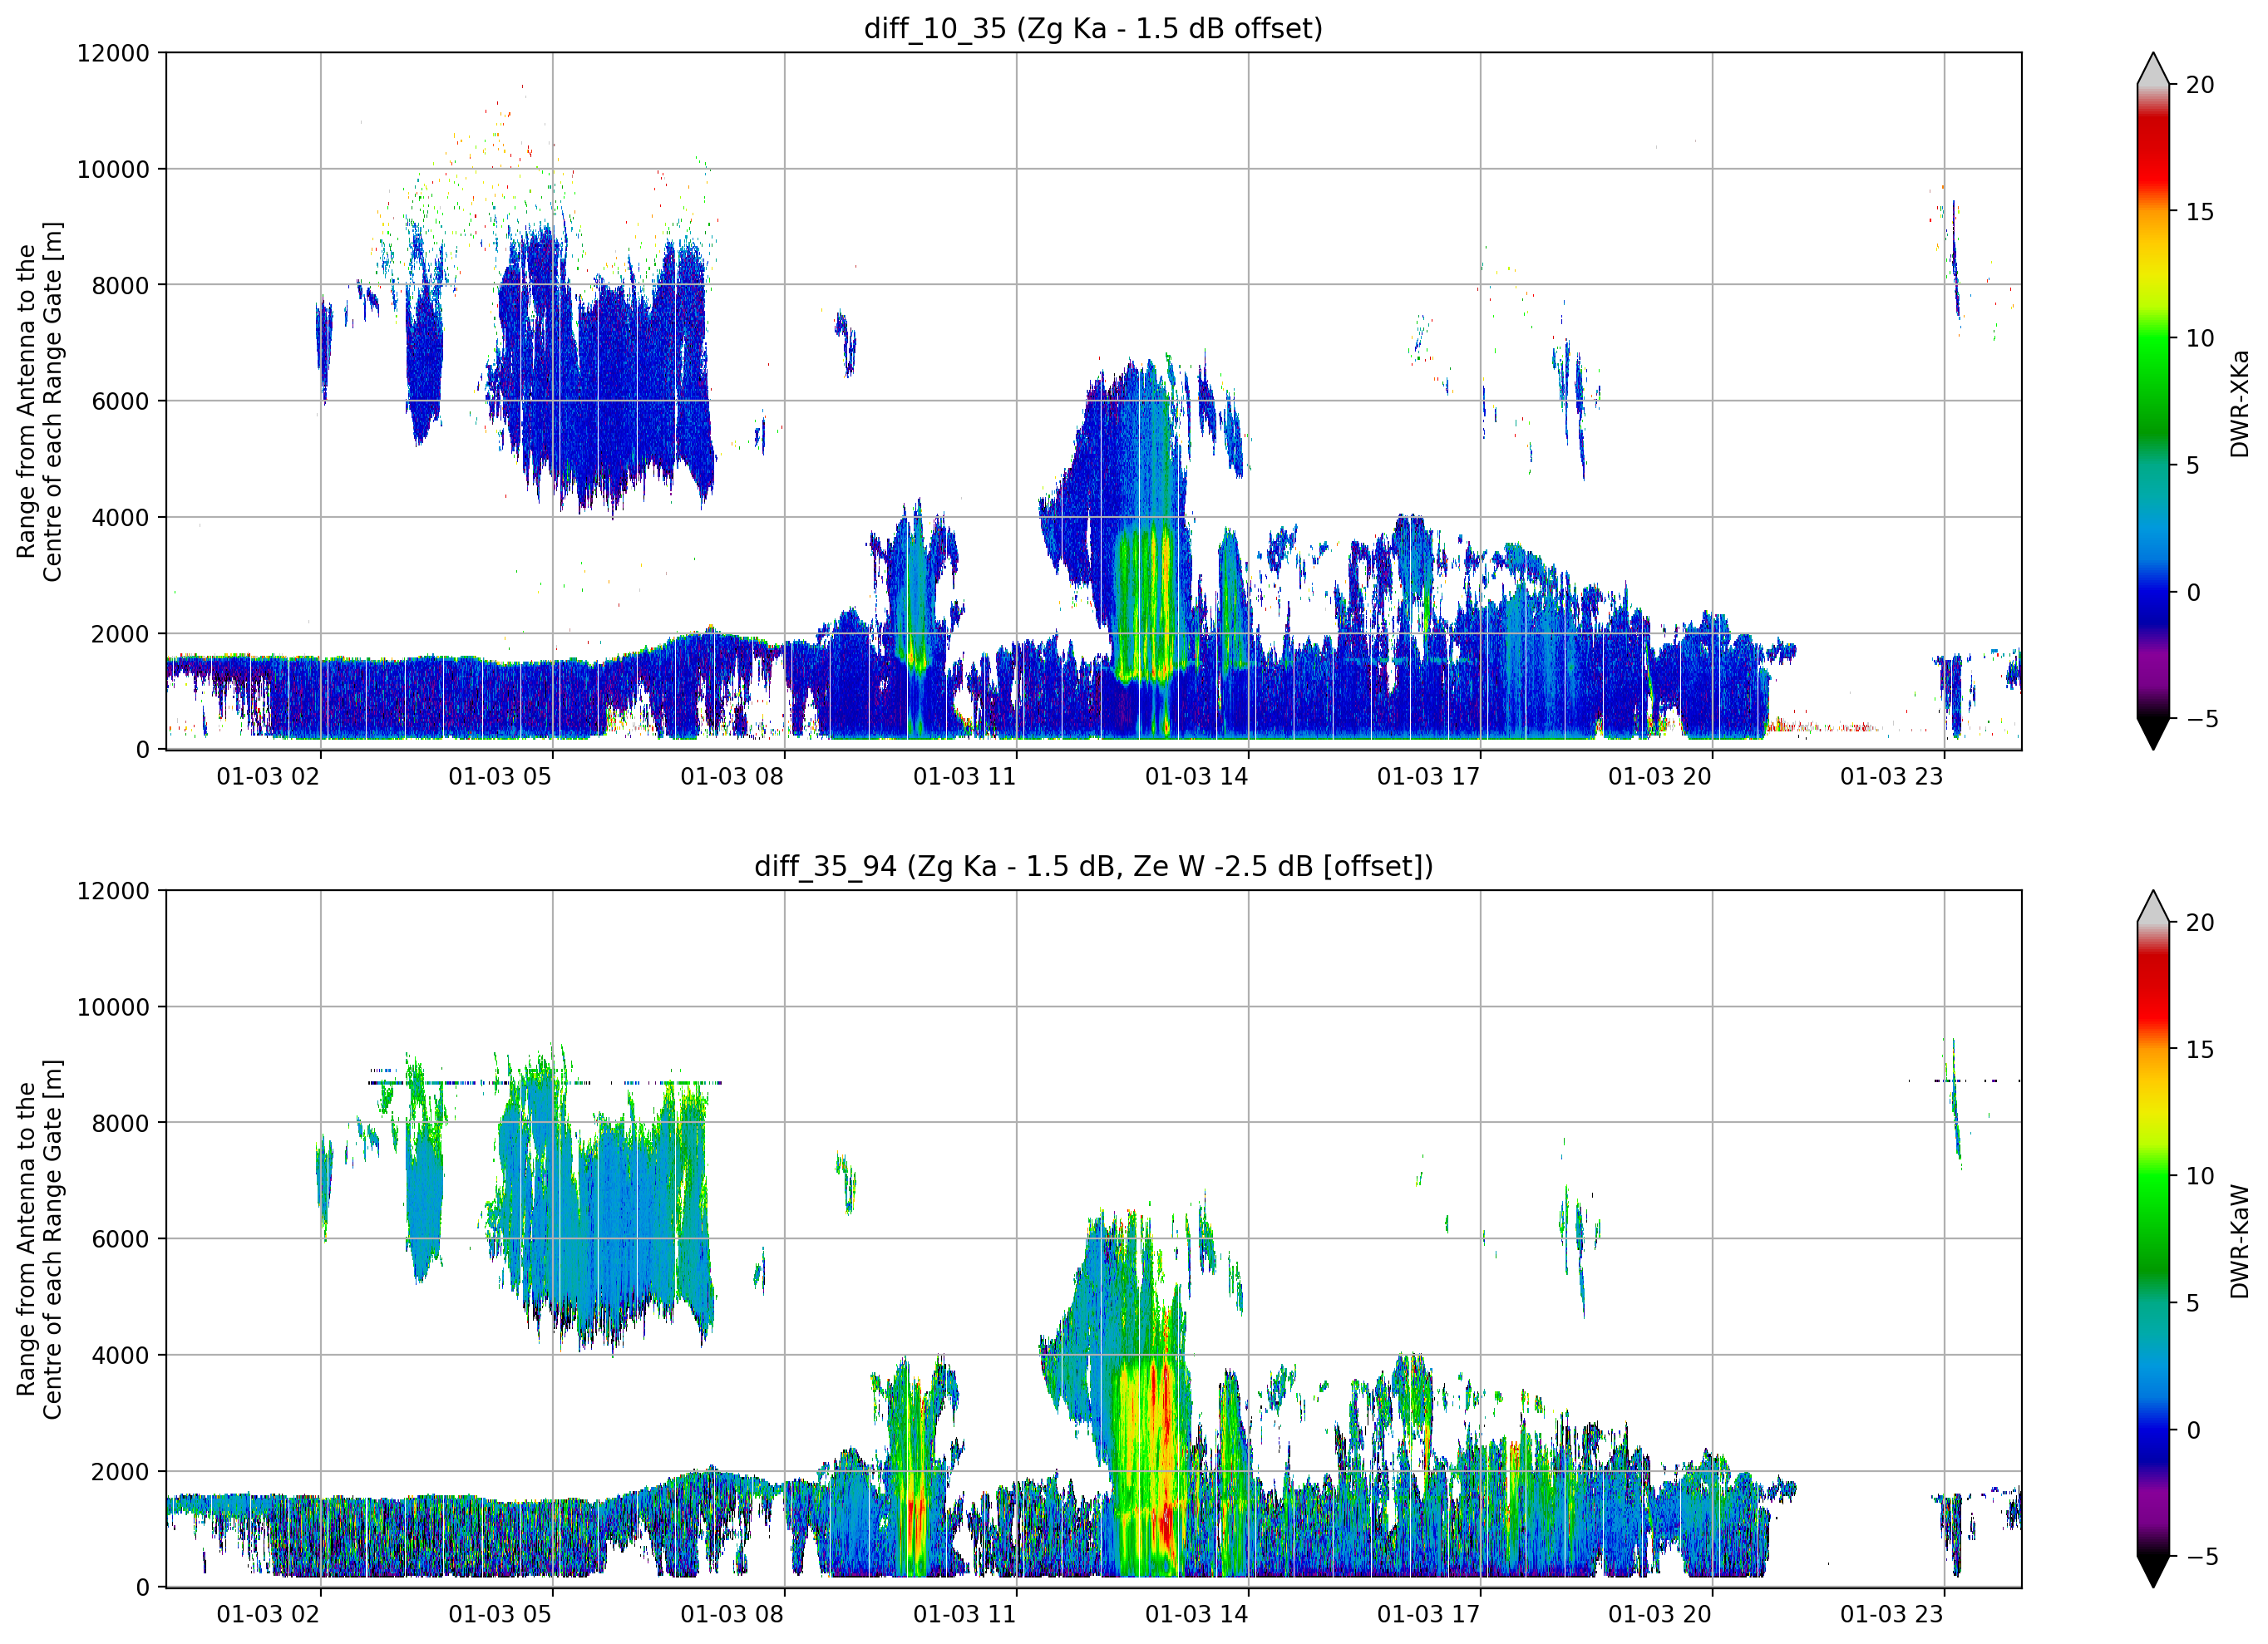Click the '12000' y-tick on the top plot
Viewport: 2268px width, 1644px height.
pos(113,53)
